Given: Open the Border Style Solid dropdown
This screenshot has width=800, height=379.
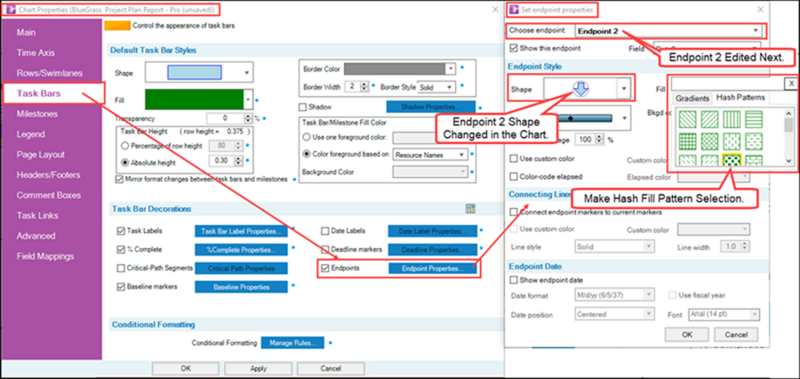Looking at the screenshot, I should point(436,87).
